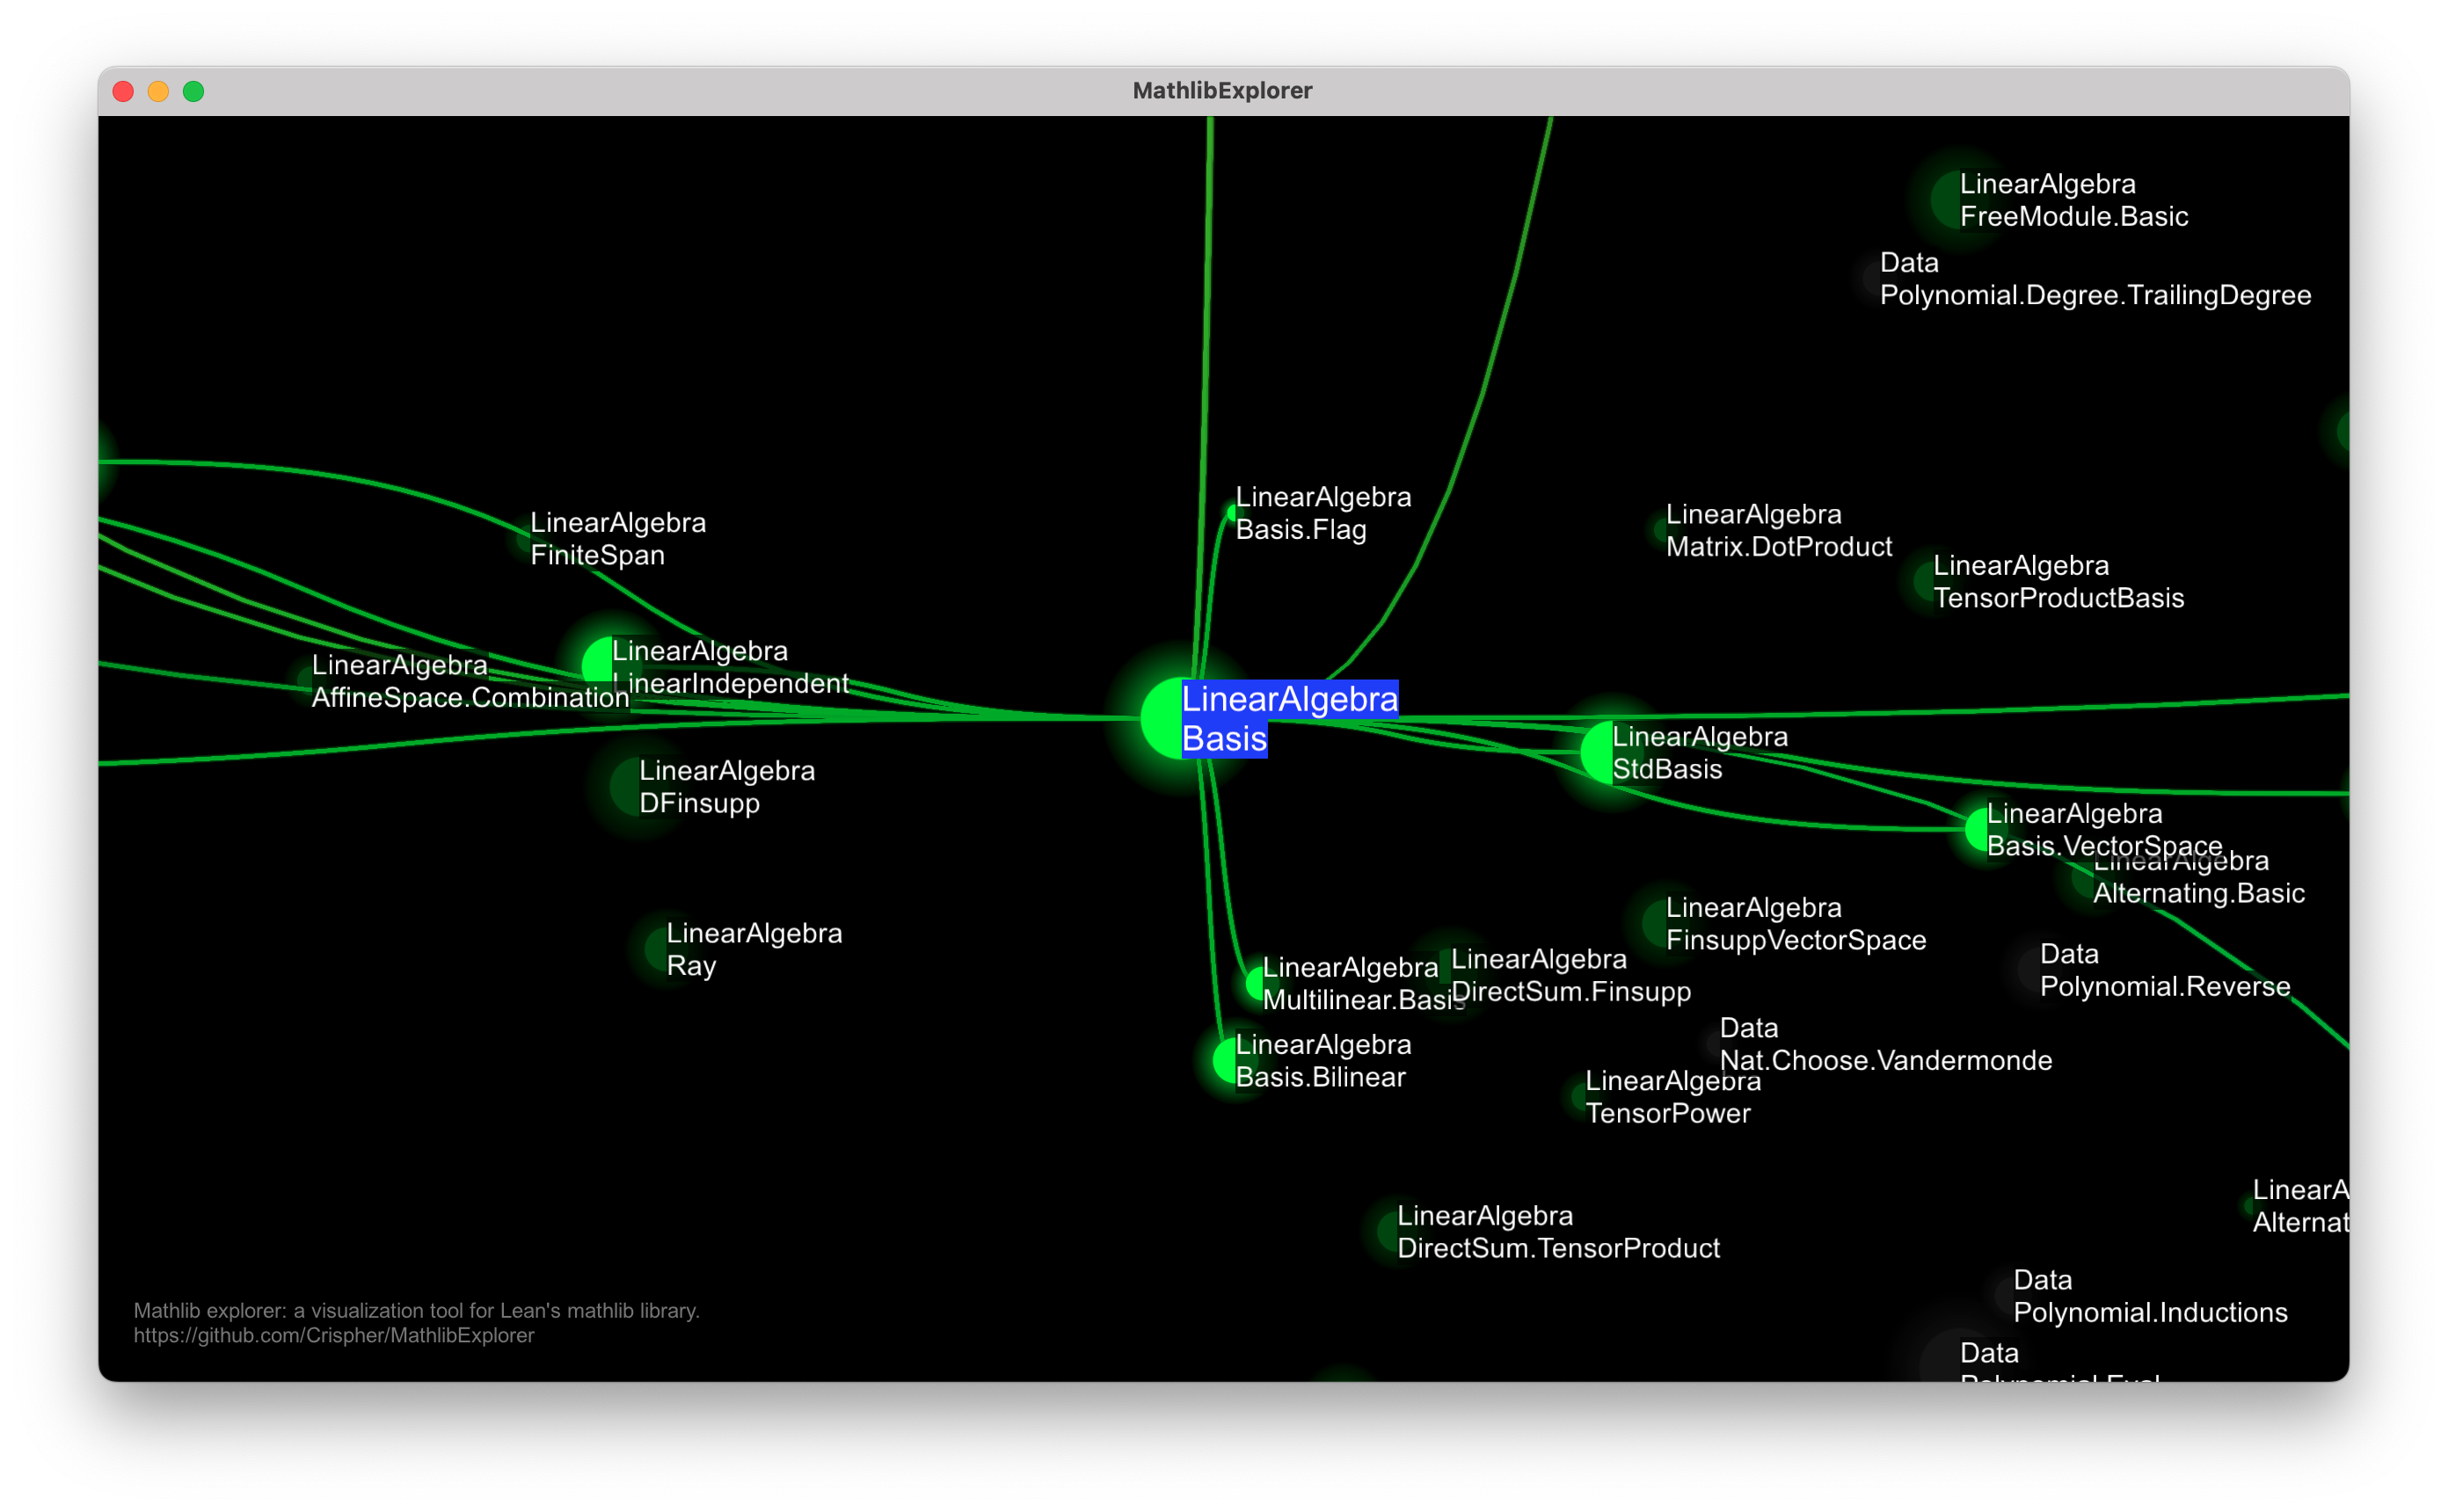Select the dim LinearAlgebra DFinsupp node
Image resolution: width=2448 pixels, height=1512 pixels.
pos(626,786)
